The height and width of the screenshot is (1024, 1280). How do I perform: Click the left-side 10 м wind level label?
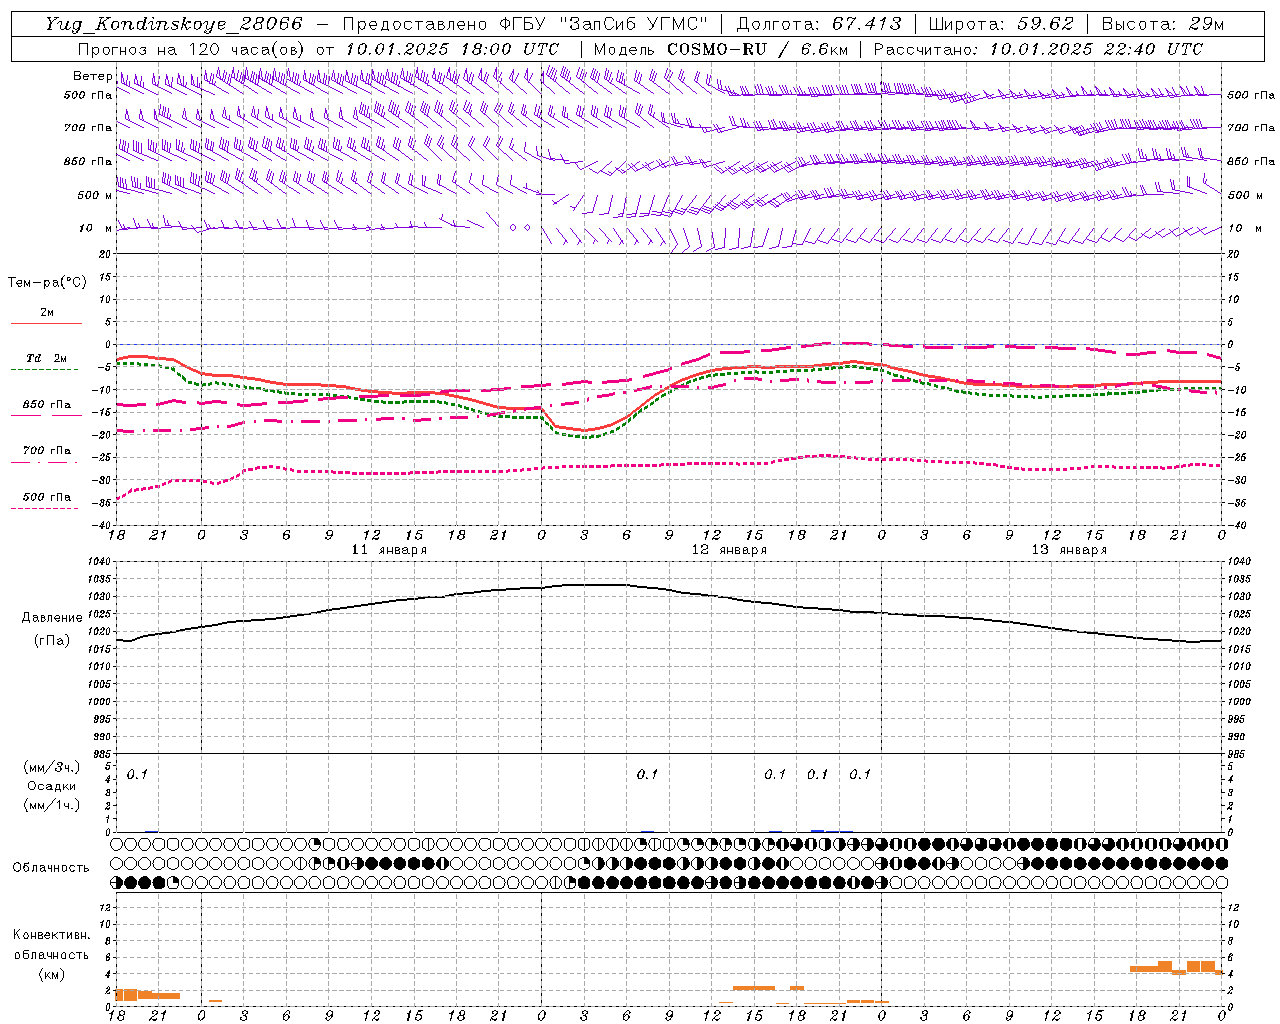coord(96,229)
